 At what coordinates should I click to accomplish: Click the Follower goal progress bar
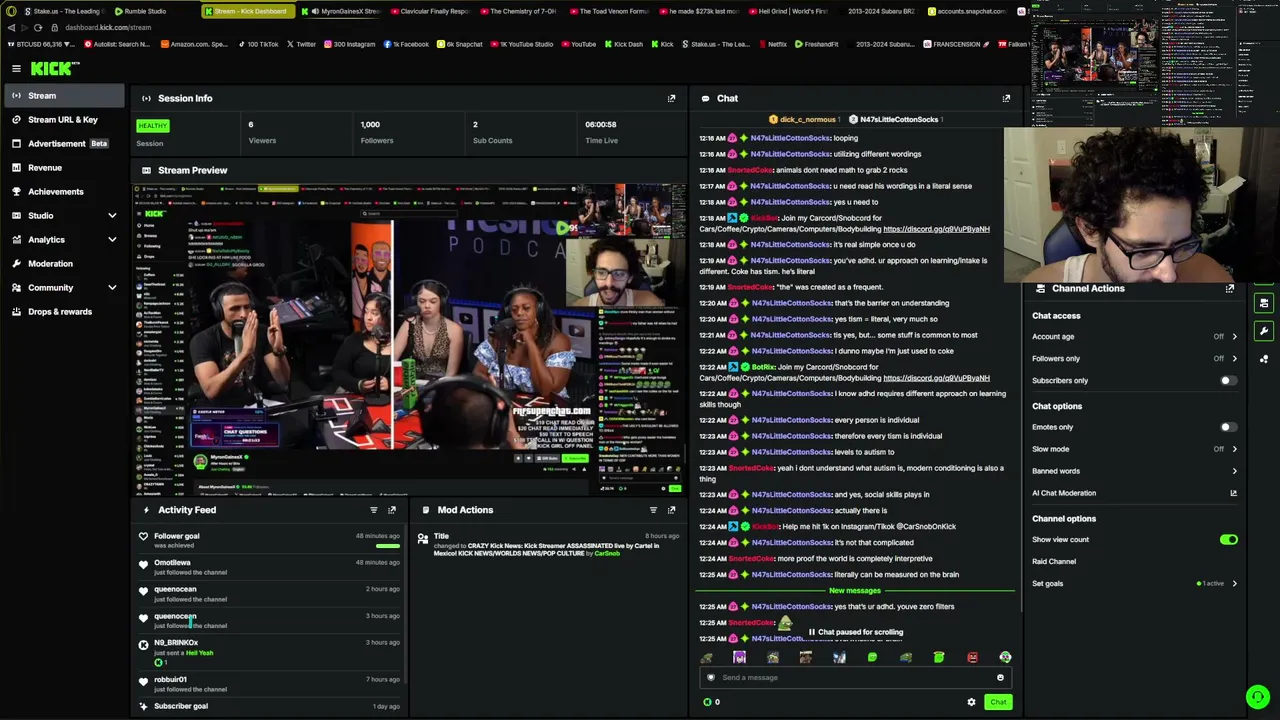click(x=388, y=546)
